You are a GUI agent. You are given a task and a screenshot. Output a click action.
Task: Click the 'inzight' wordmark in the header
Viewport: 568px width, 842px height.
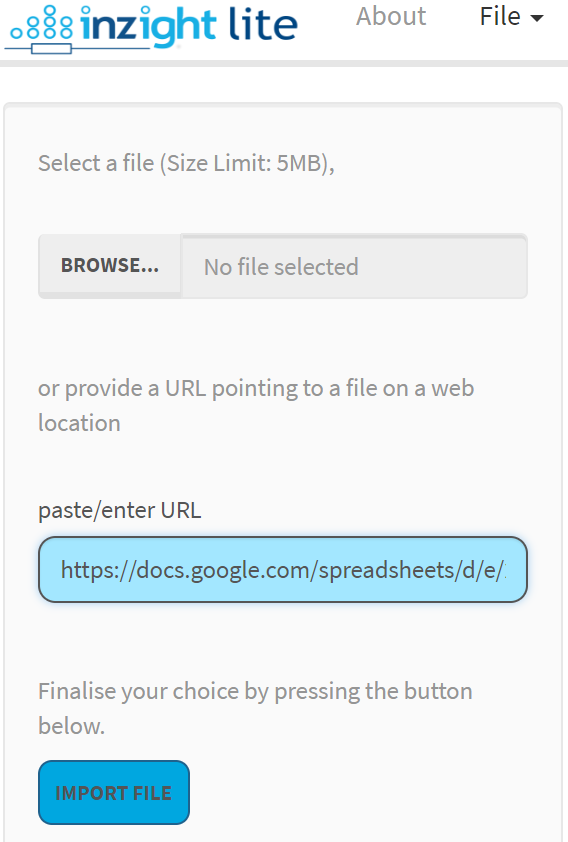(148, 25)
